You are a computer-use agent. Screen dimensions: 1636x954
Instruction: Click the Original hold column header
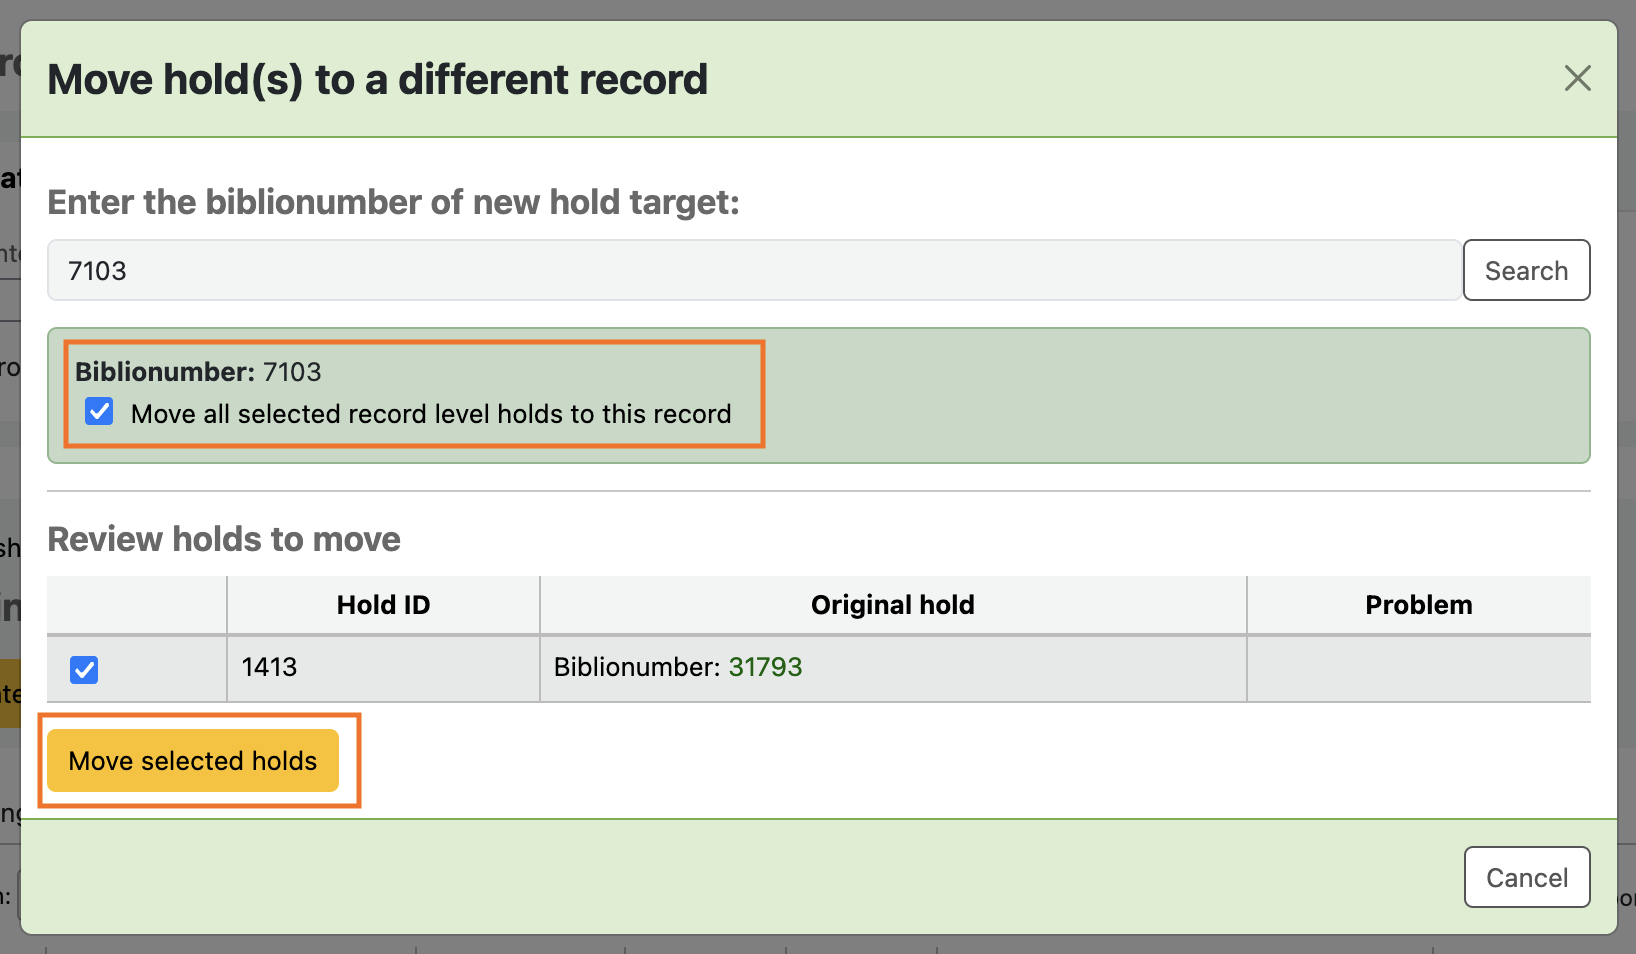(892, 605)
